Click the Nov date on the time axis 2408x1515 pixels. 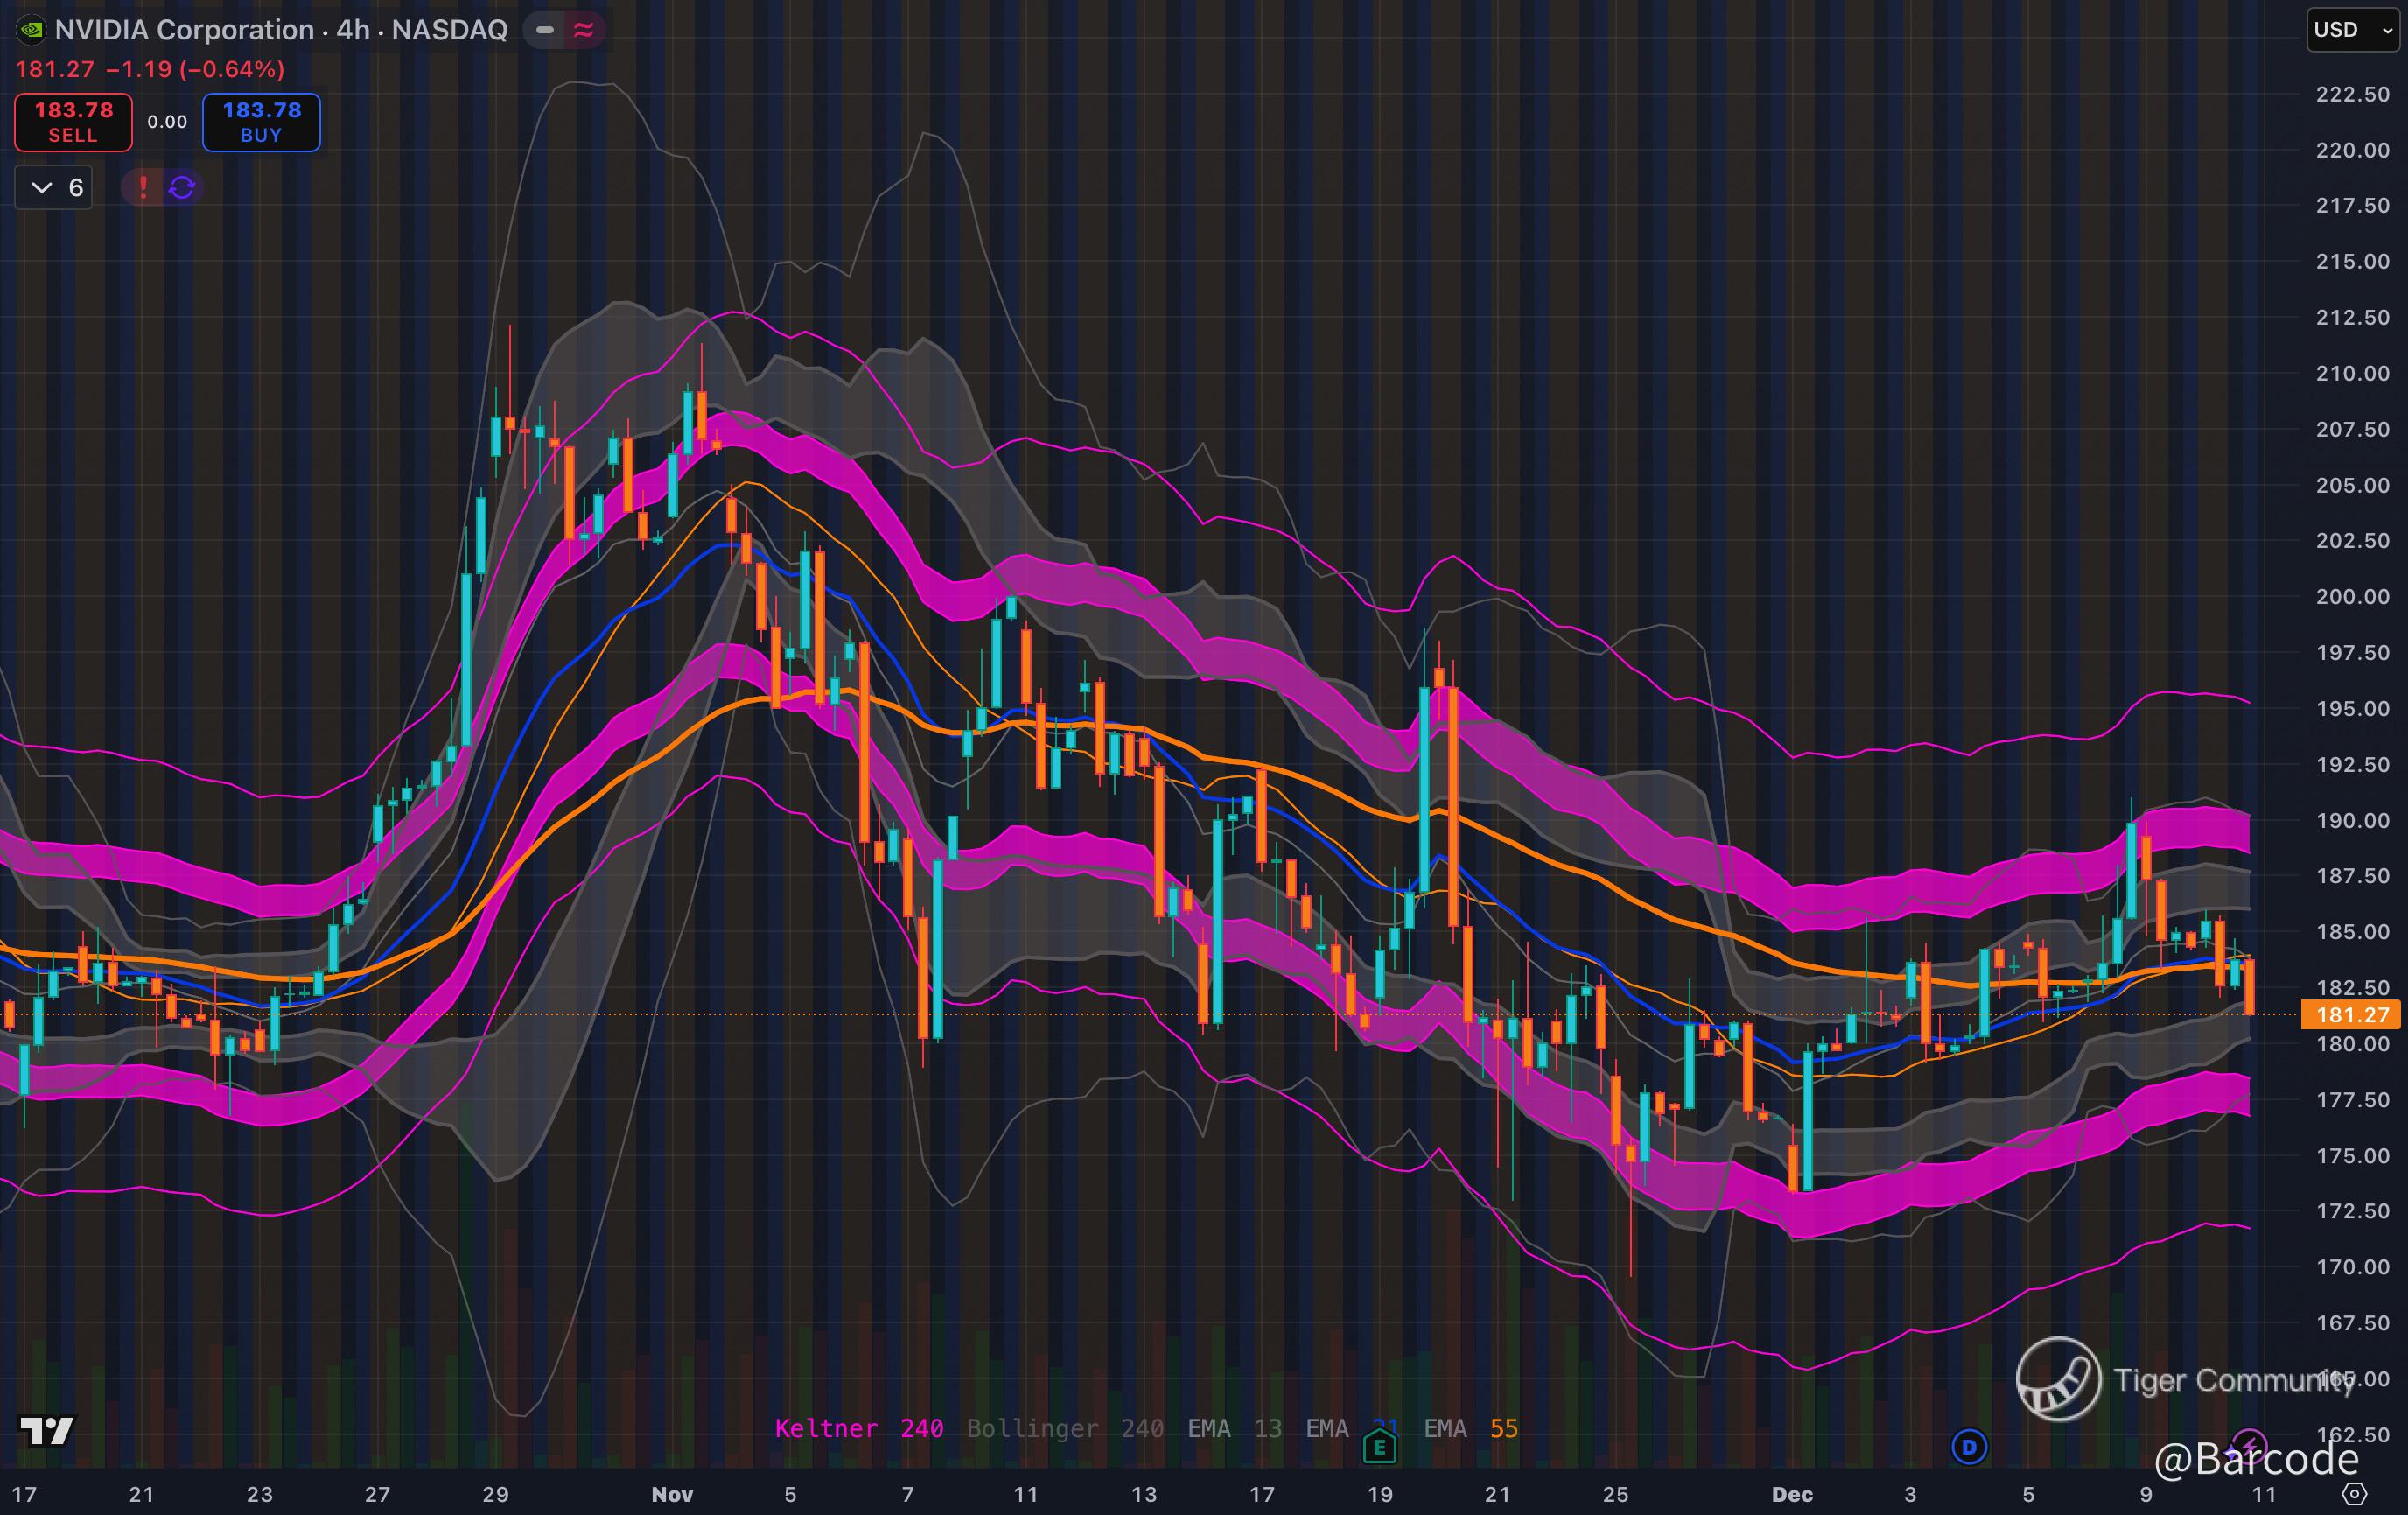(672, 1494)
